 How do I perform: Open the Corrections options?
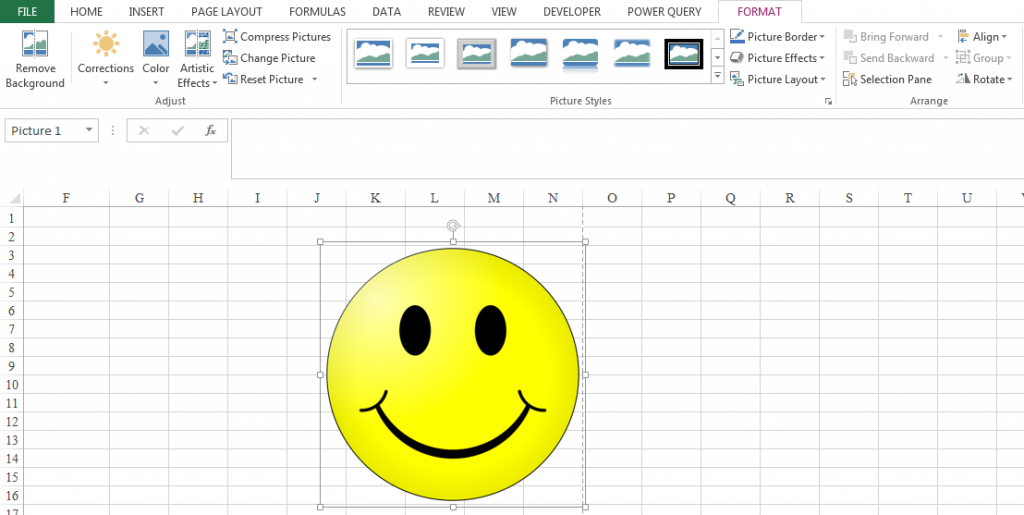(x=105, y=59)
